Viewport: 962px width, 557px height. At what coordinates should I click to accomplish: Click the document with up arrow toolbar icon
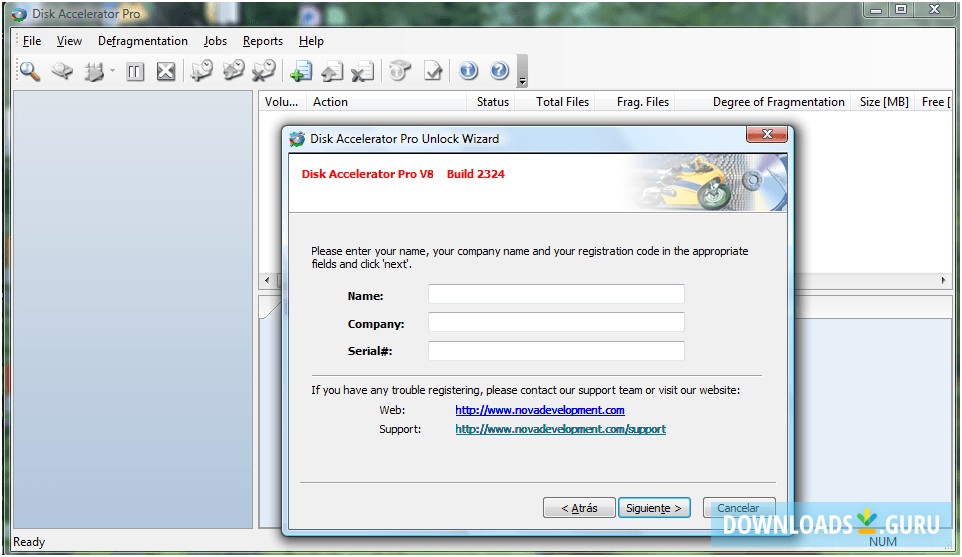coord(332,72)
